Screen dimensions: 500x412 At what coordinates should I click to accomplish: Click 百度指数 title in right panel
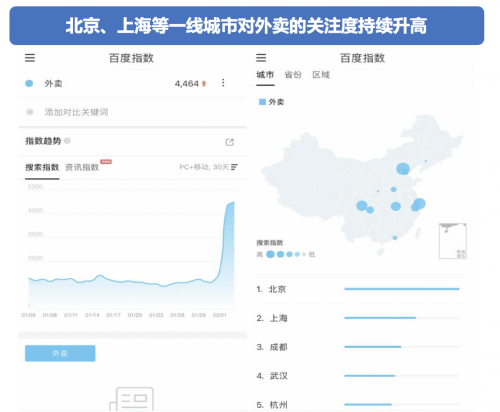tap(362, 58)
